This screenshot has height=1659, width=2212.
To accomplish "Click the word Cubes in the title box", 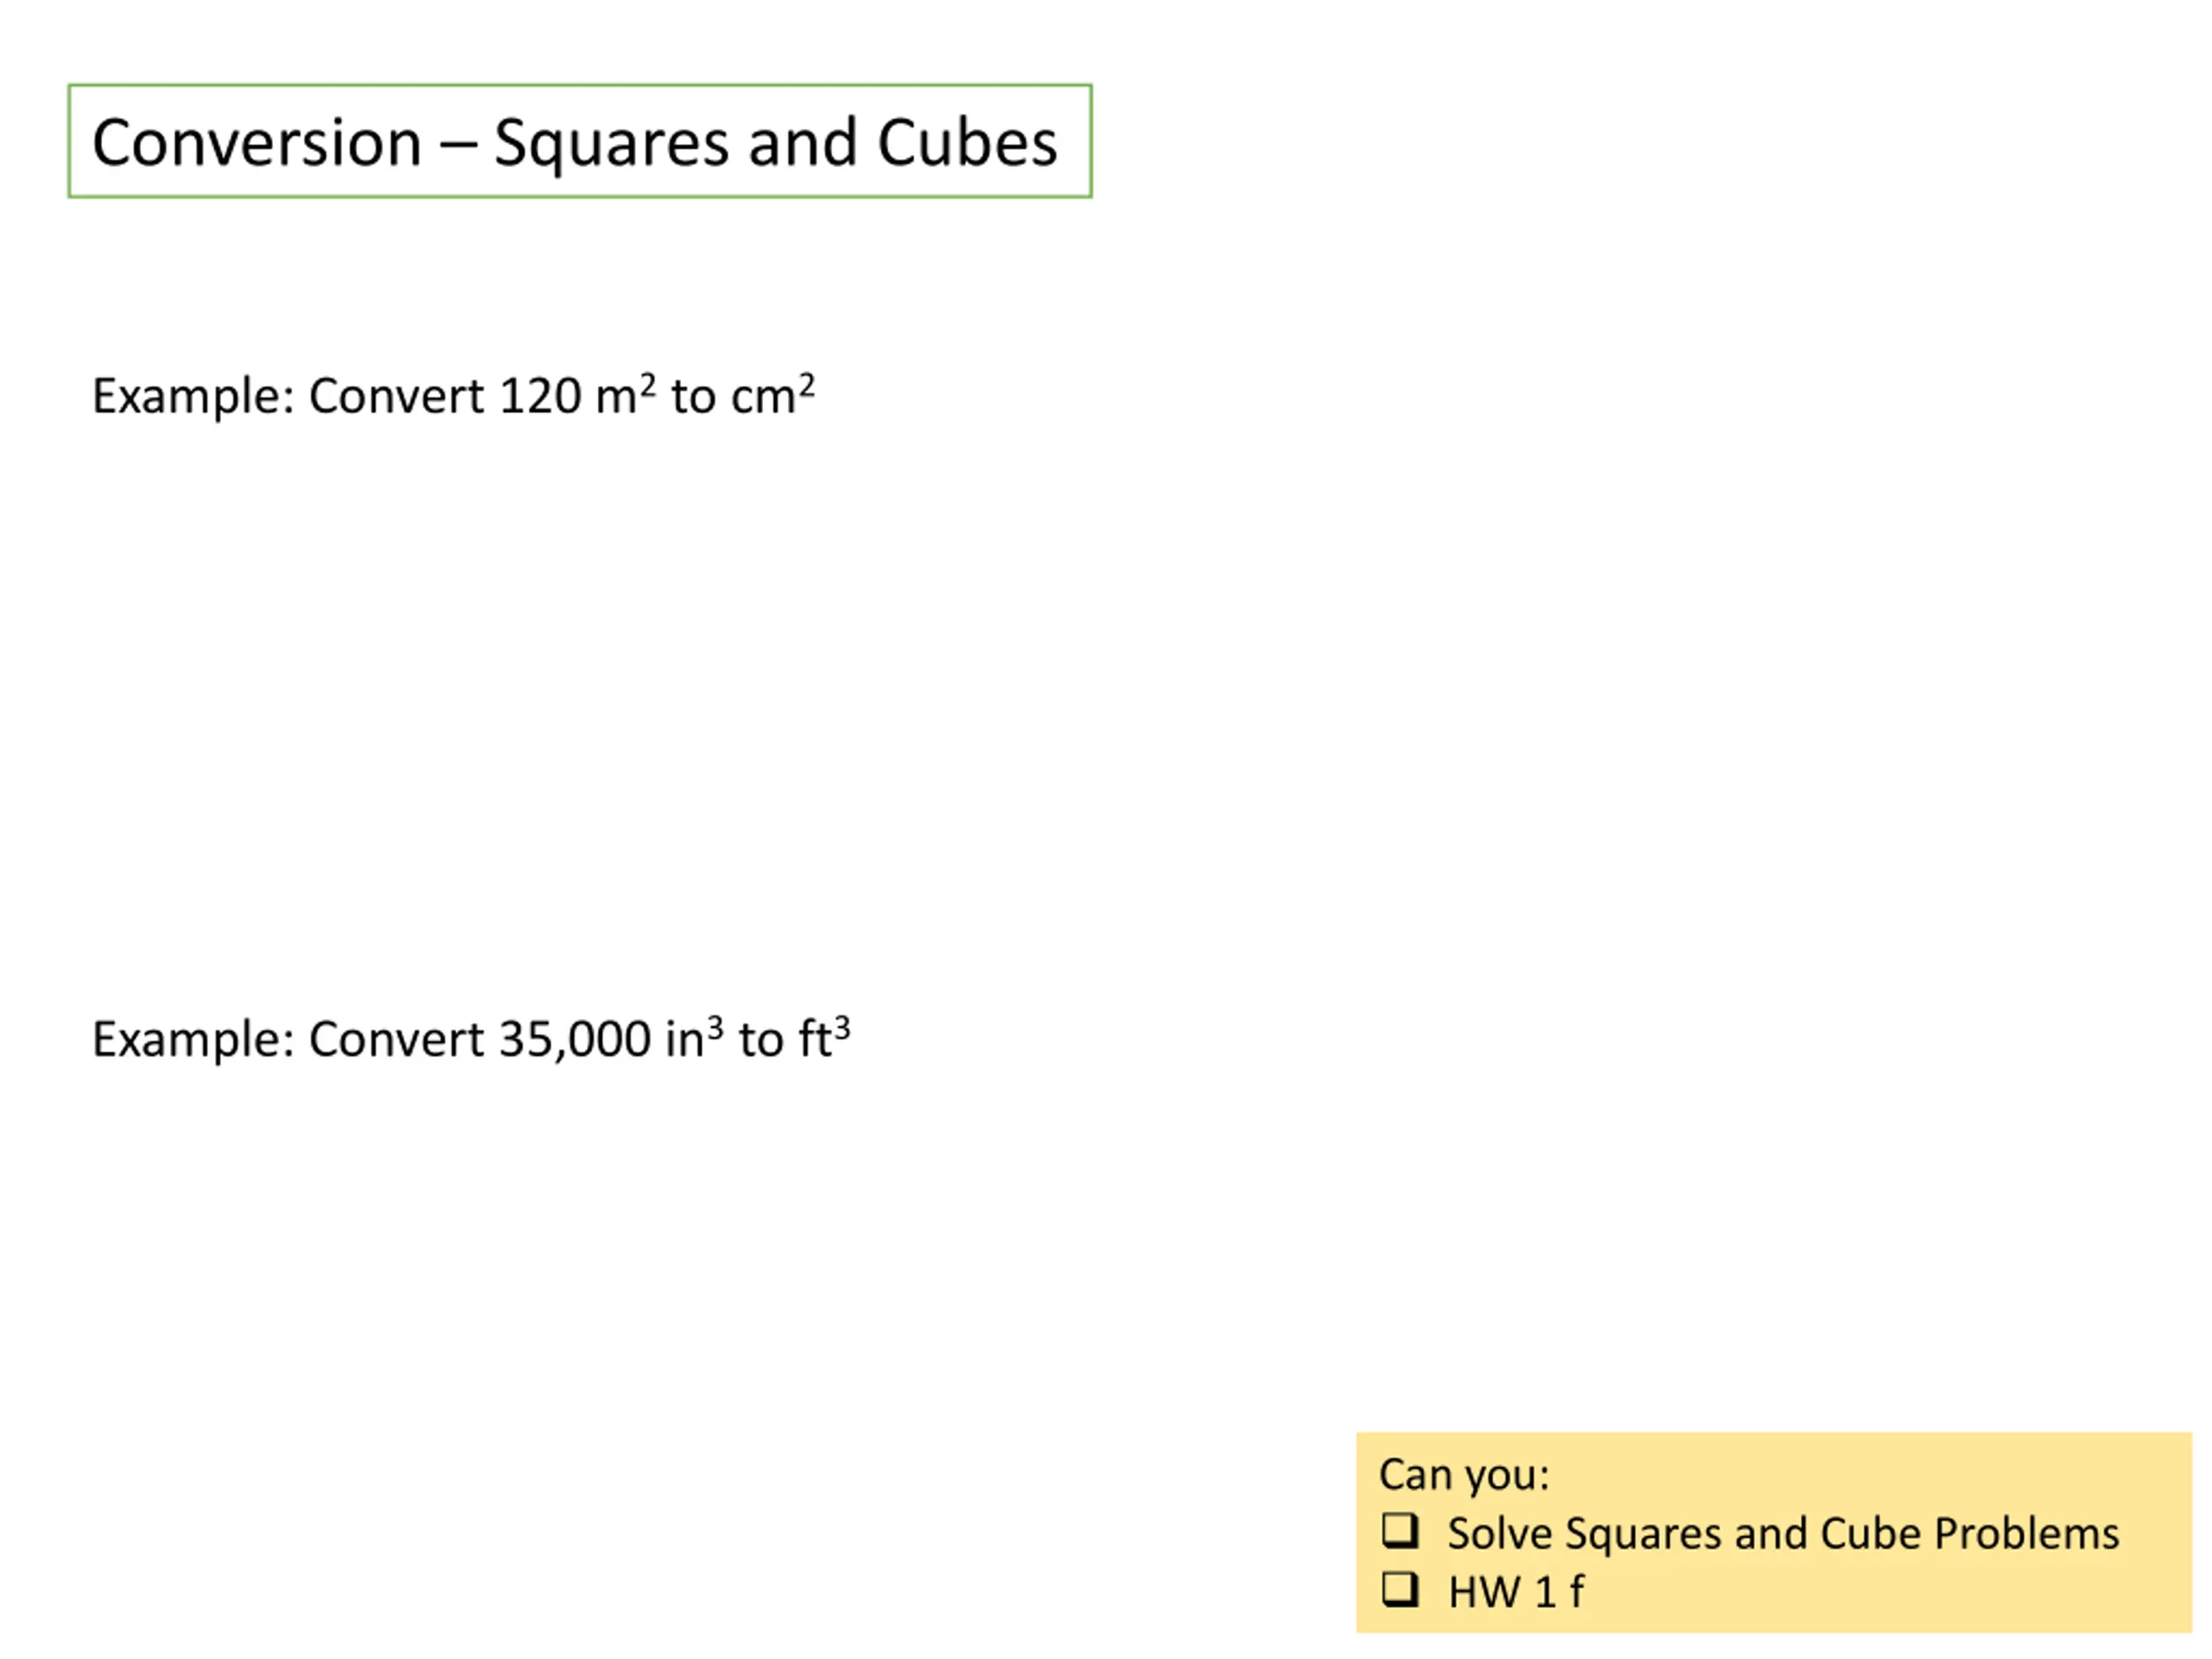I will (967, 142).
